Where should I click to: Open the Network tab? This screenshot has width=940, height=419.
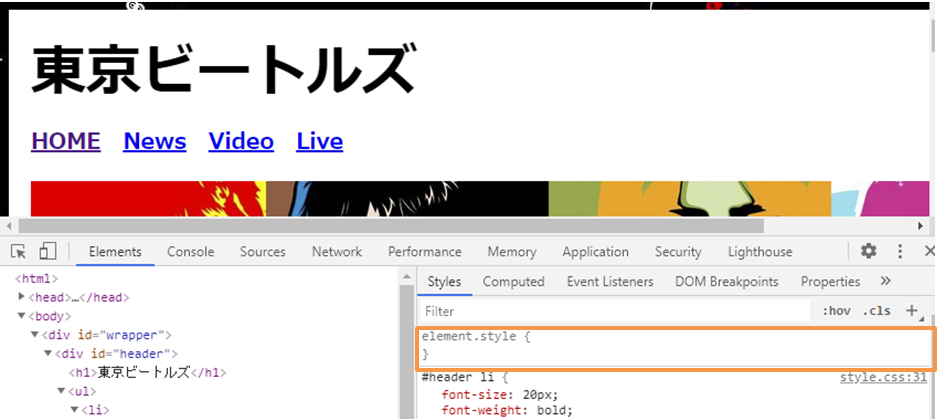pyautogui.click(x=337, y=252)
